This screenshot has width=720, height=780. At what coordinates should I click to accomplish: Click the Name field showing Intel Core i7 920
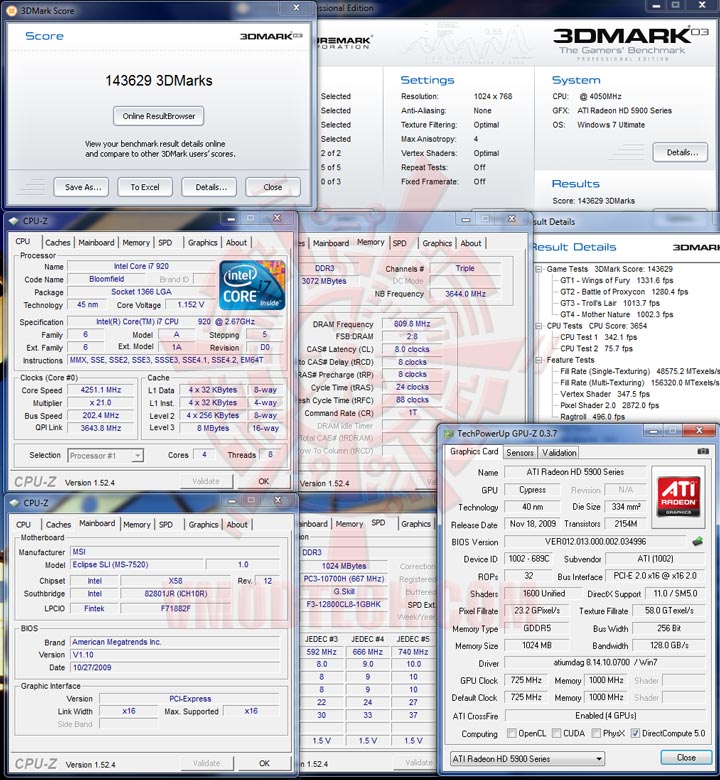[x=142, y=267]
